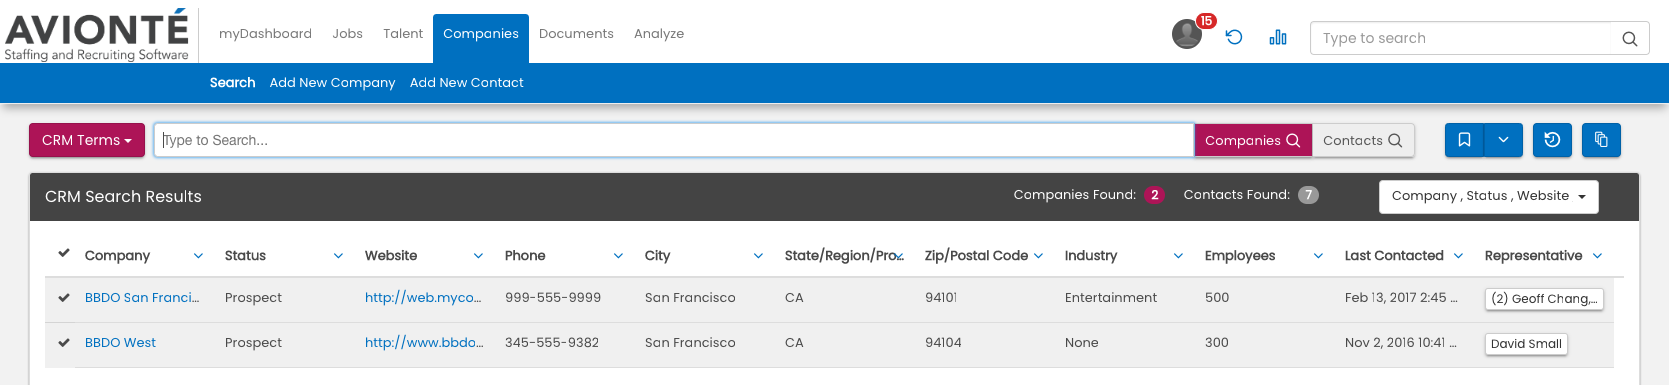
Task: Click the Companies search button
Action: (1253, 140)
